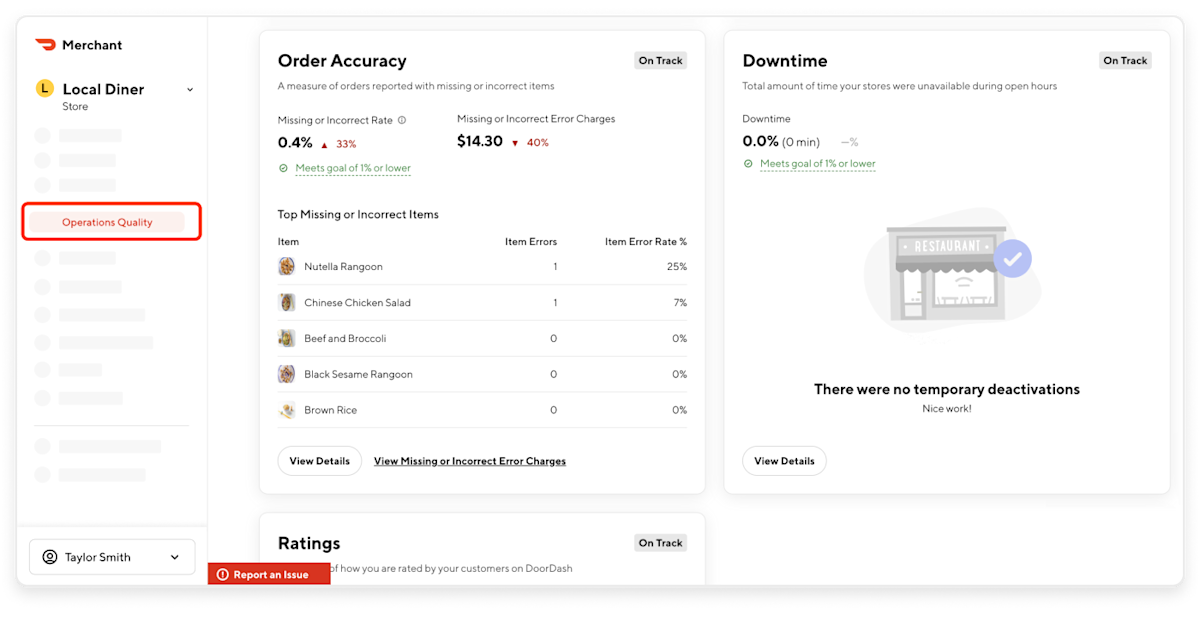1200x619 pixels.
Task: Select Operations Quality in the sidebar
Action: click(x=107, y=222)
